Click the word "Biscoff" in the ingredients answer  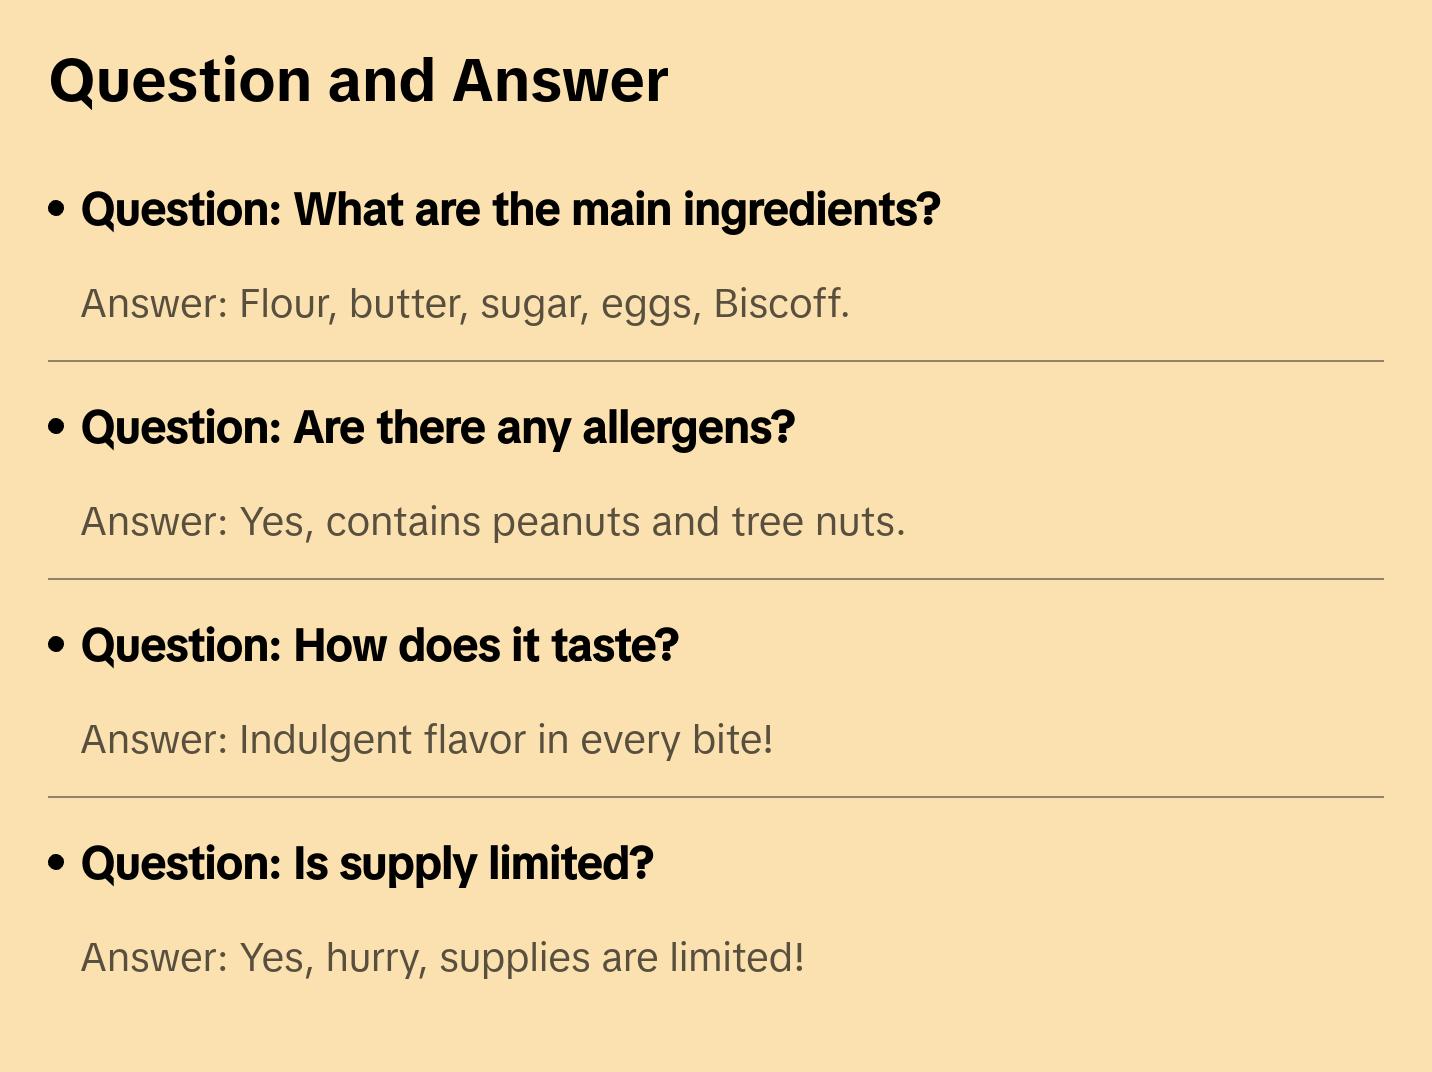[x=780, y=304]
